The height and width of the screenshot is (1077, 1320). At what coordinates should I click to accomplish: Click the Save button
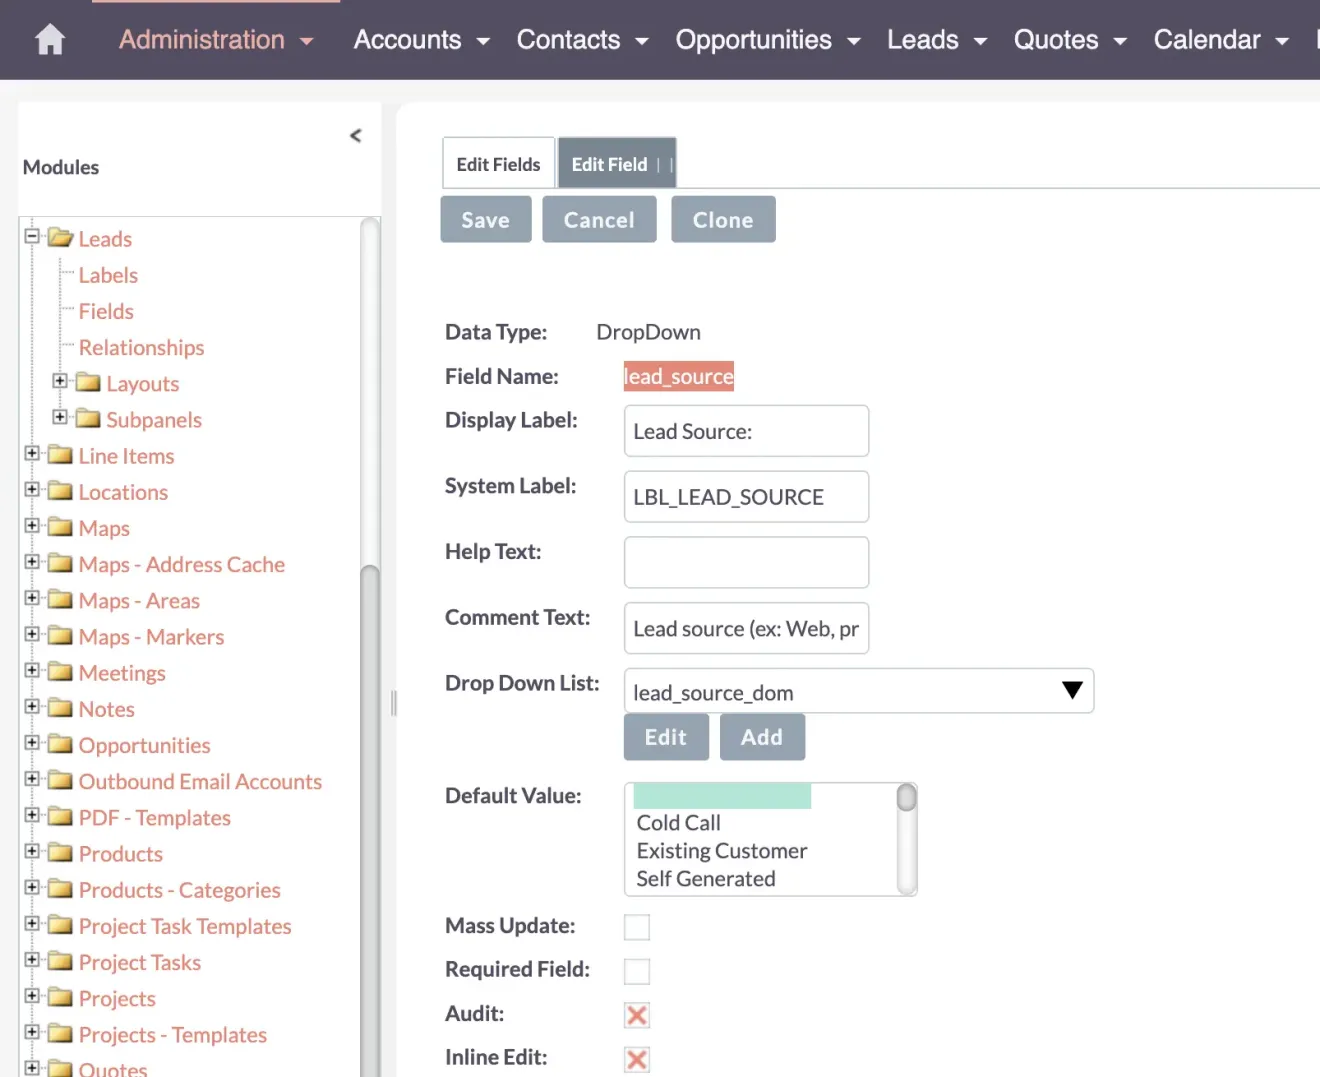(485, 219)
